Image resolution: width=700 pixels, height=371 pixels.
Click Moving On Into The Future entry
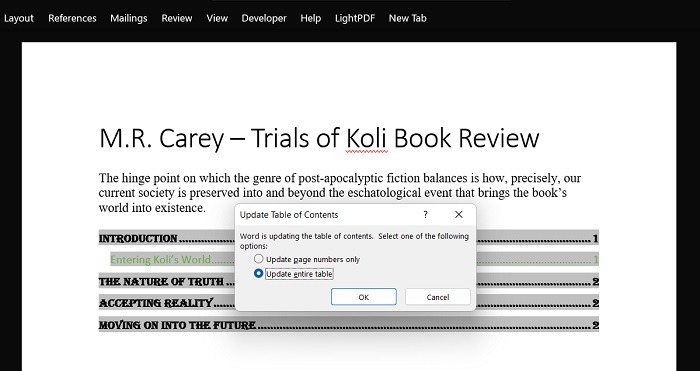348,325
